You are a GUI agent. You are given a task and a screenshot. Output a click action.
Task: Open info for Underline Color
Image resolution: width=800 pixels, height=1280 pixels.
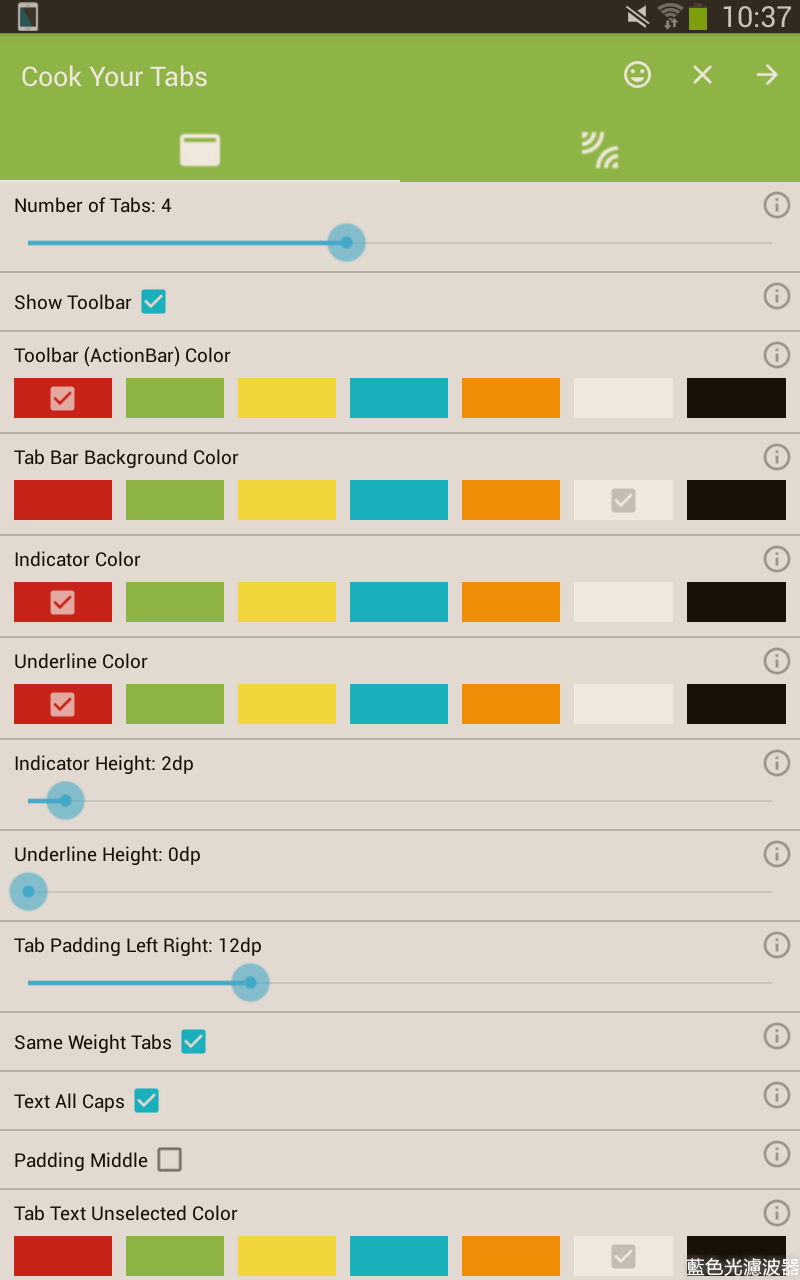(x=777, y=661)
